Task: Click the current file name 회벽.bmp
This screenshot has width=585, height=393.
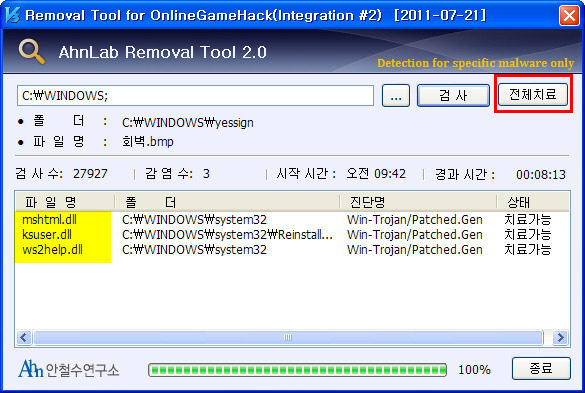Action: 148,142
